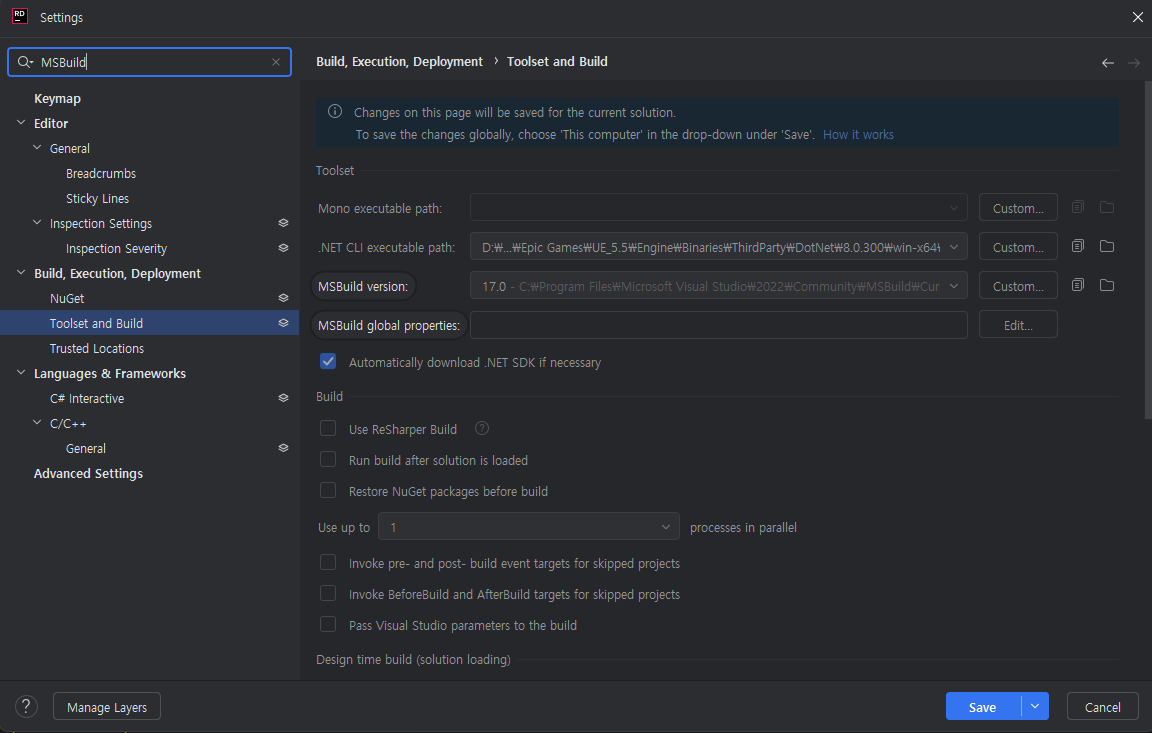
Task: Collapse Languages & Frameworks node
Action: (x=21, y=372)
